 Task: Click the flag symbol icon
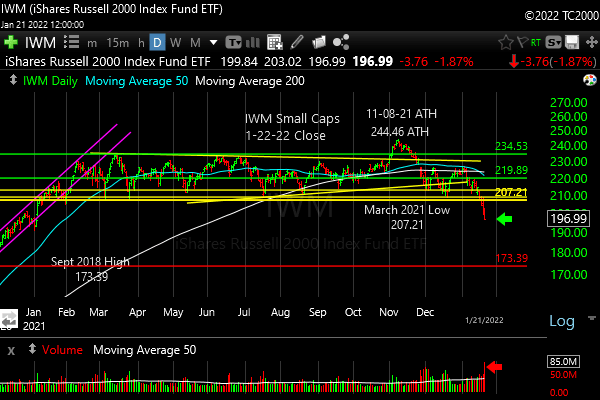(x=522, y=42)
